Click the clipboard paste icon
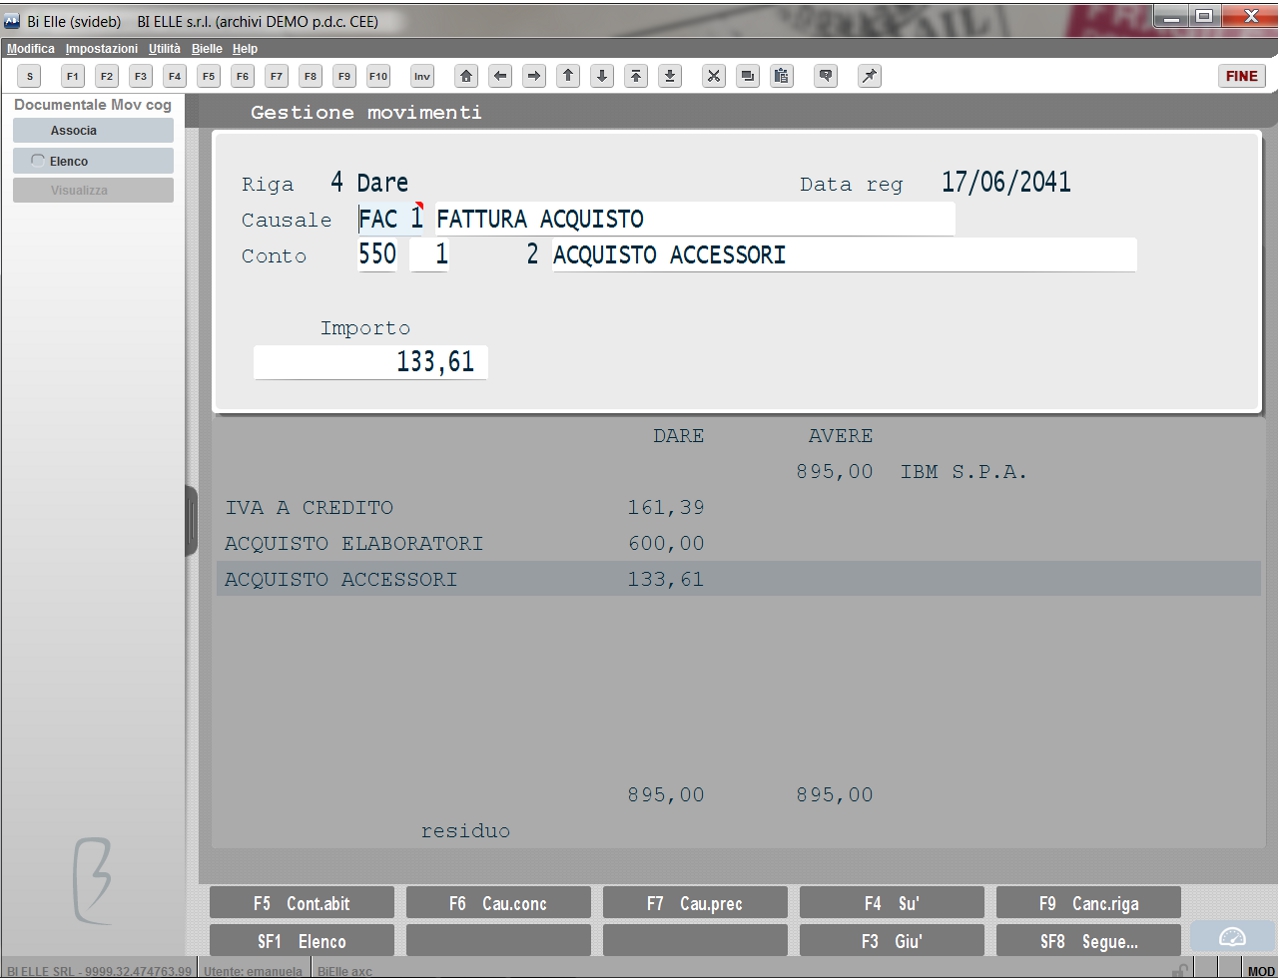The width and height of the screenshot is (1280, 978). (781, 76)
